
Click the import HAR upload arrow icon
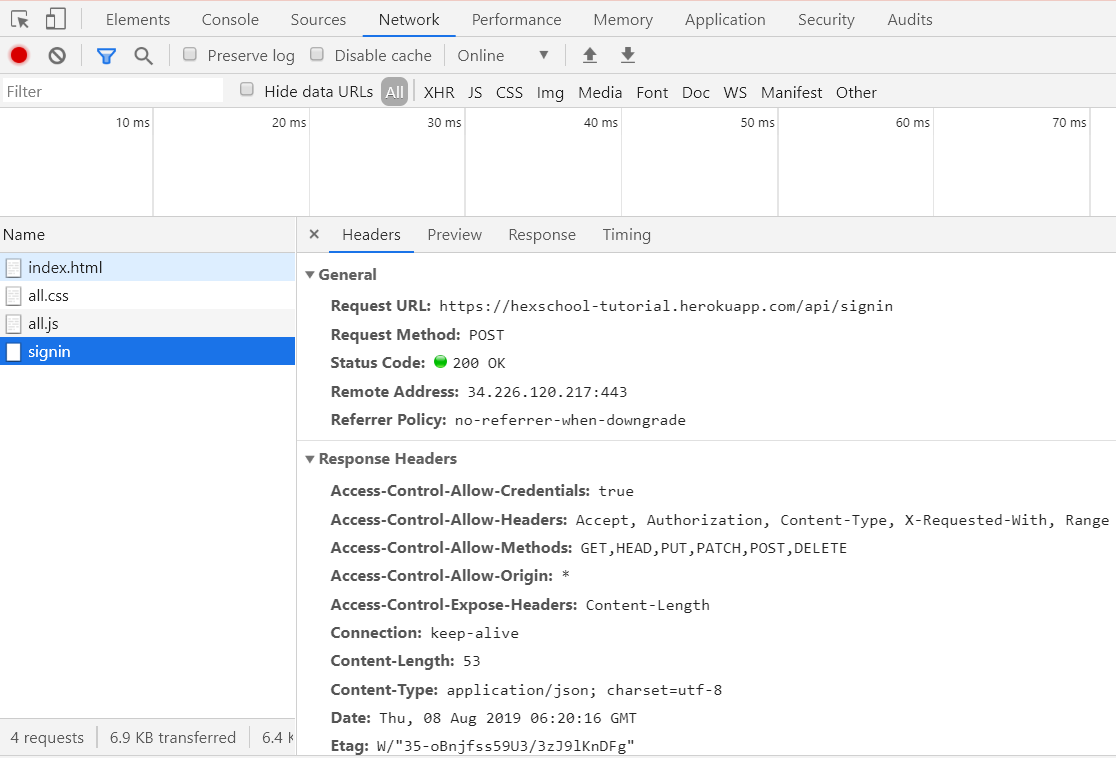[590, 55]
